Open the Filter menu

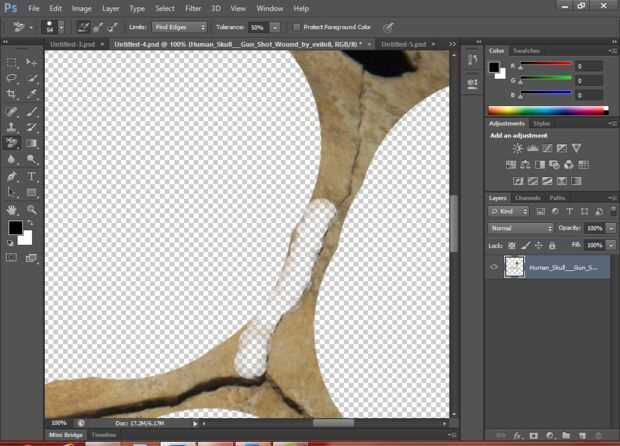[193, 8]
